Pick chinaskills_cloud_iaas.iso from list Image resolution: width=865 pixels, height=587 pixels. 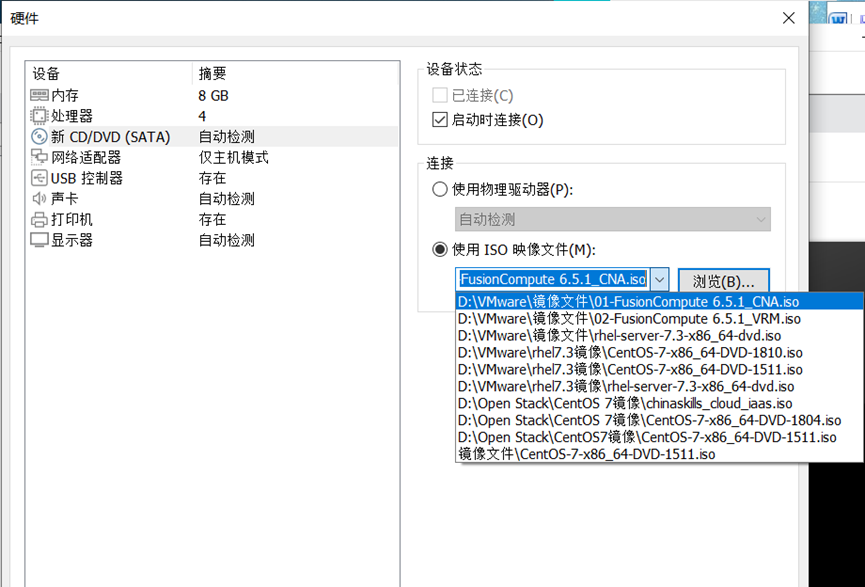[x=659, y=403]
